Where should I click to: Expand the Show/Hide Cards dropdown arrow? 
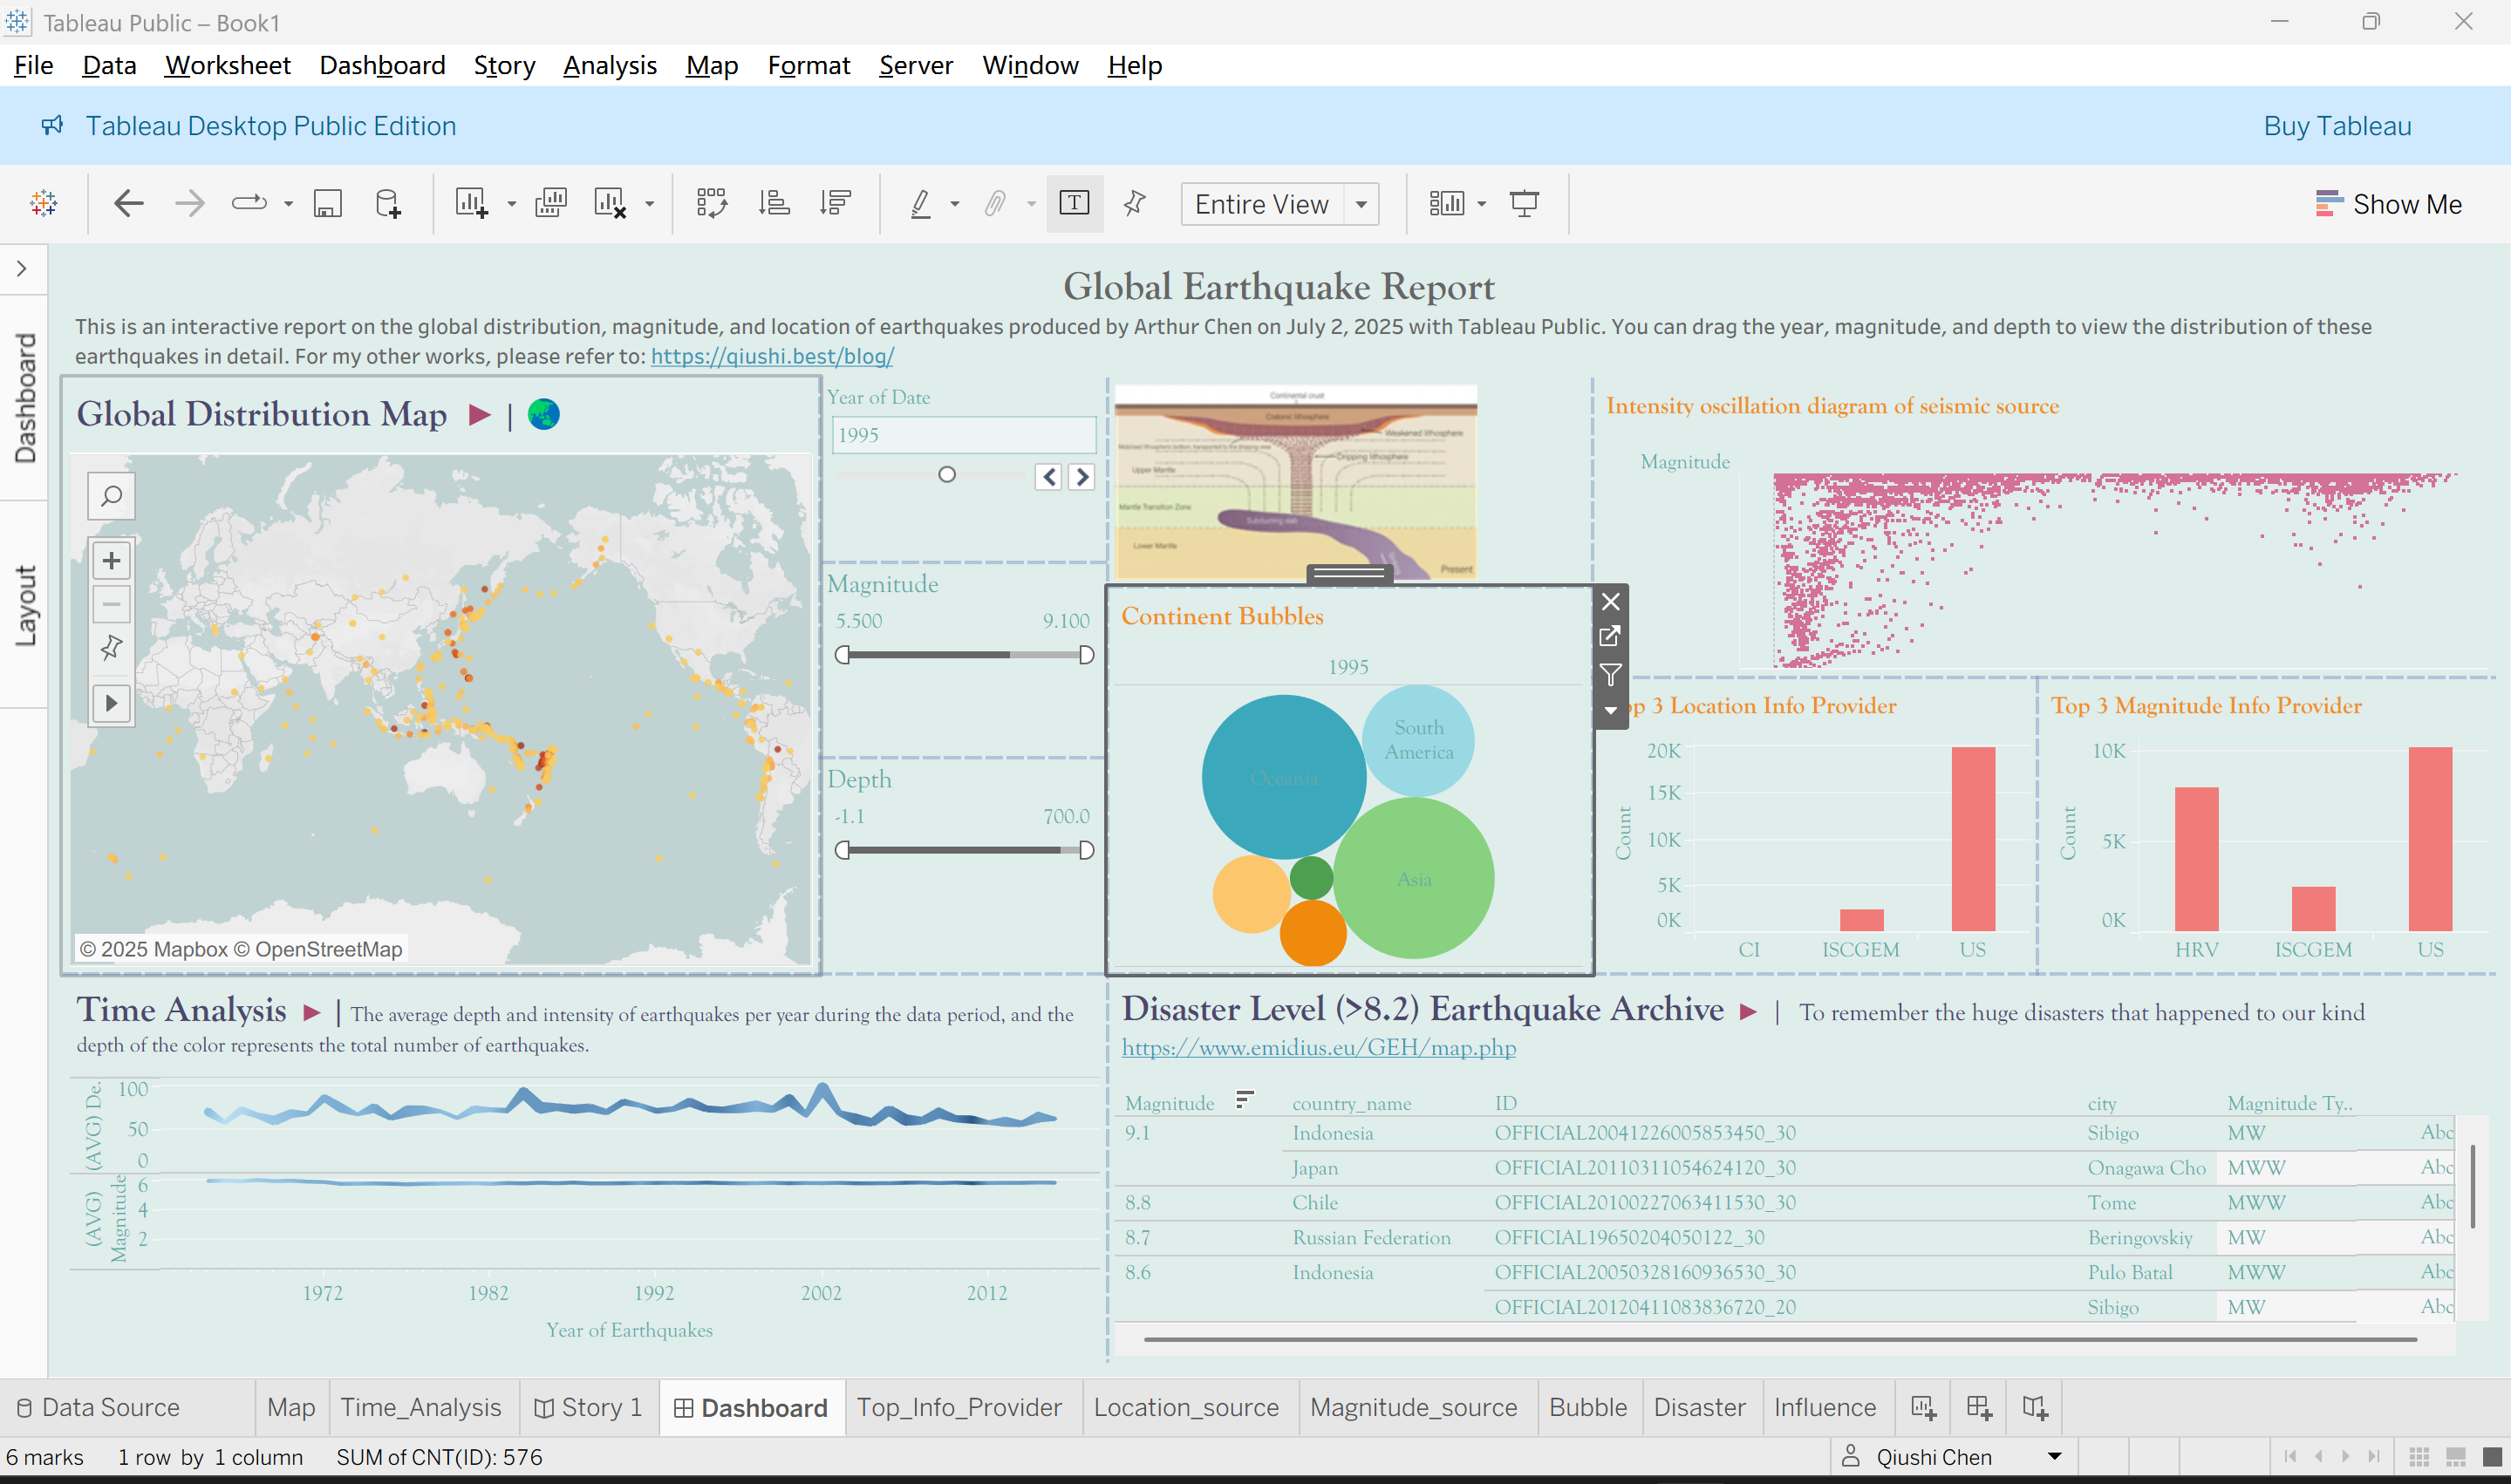coord(1482,204)
